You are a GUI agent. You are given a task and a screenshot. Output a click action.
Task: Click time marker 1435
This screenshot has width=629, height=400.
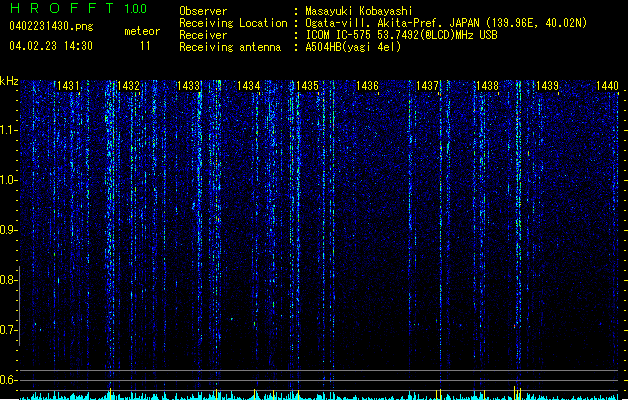[x=307, y=86]
